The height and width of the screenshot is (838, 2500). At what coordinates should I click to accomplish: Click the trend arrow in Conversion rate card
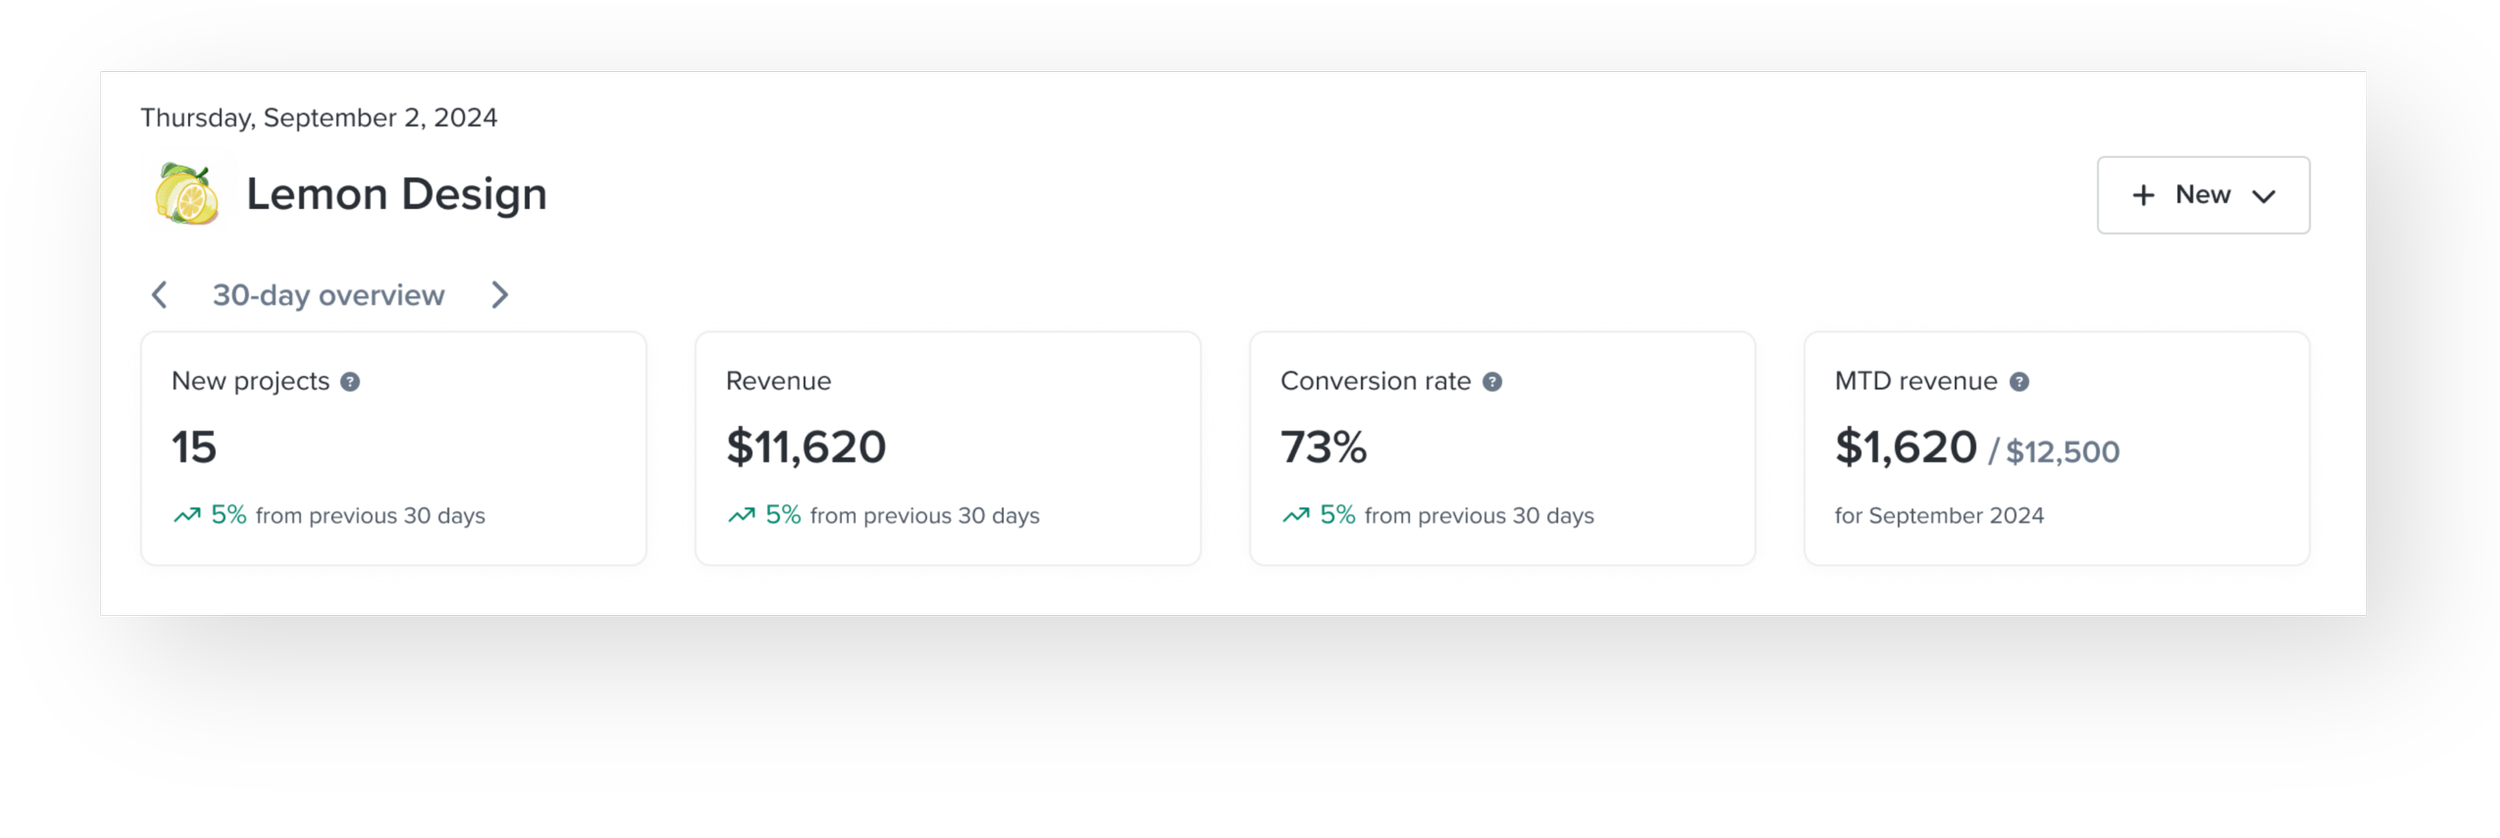click(1296, 516)
